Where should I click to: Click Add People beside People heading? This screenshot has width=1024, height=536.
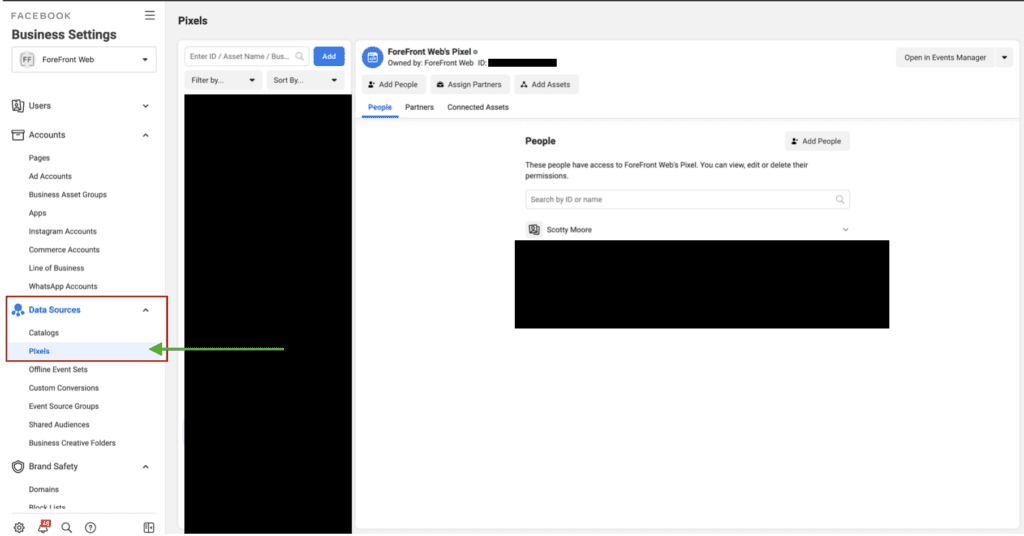817,141
